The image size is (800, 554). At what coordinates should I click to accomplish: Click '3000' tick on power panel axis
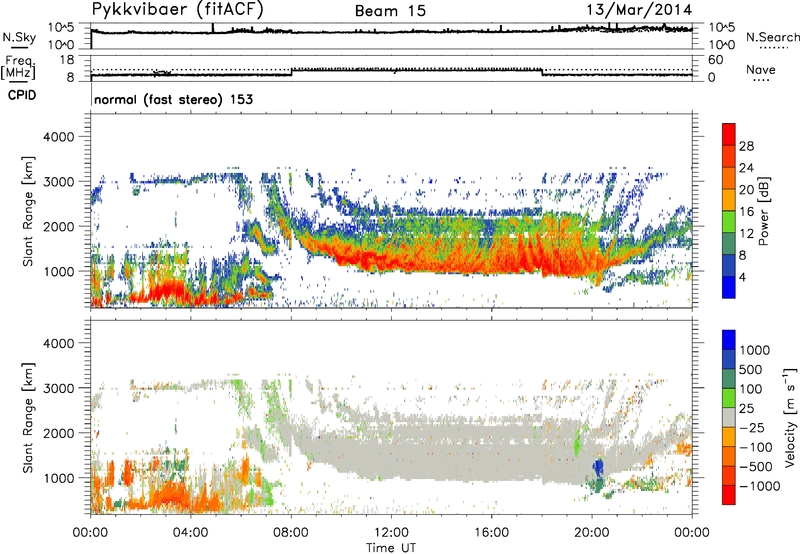point(58,182)
